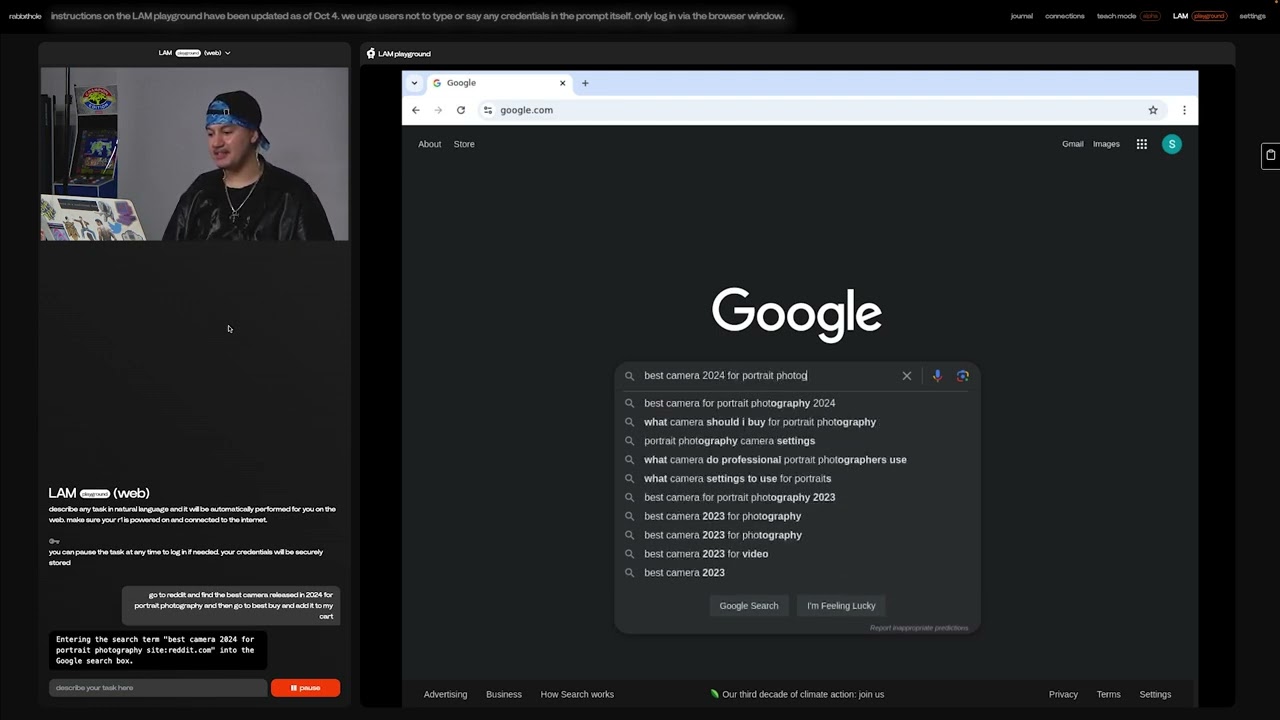
Task: Go forward in the browser
Action: [x=438, y=110]
